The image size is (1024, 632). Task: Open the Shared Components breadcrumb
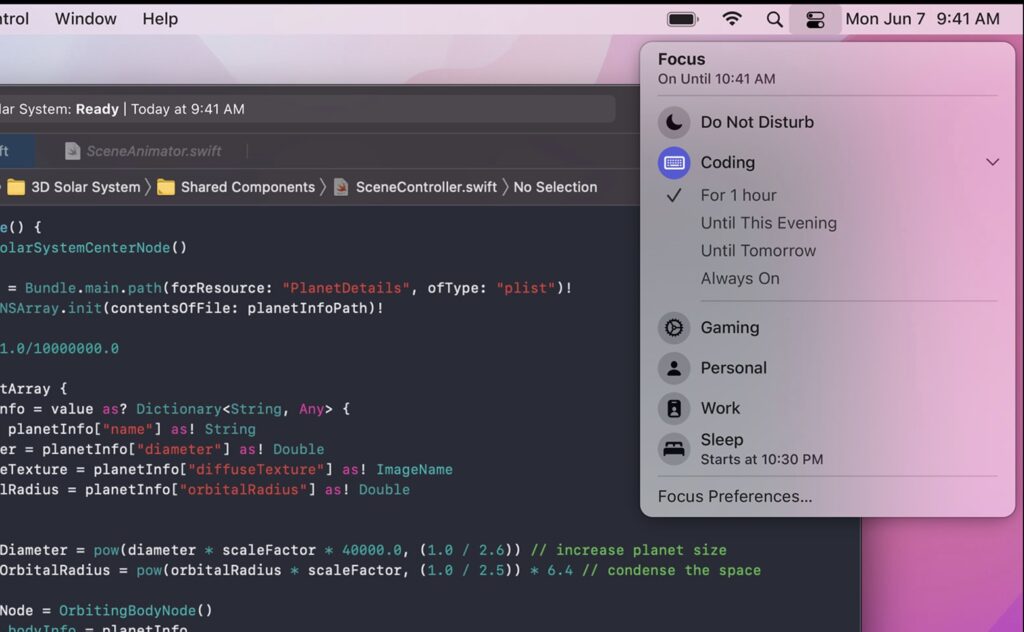(248, 187)
